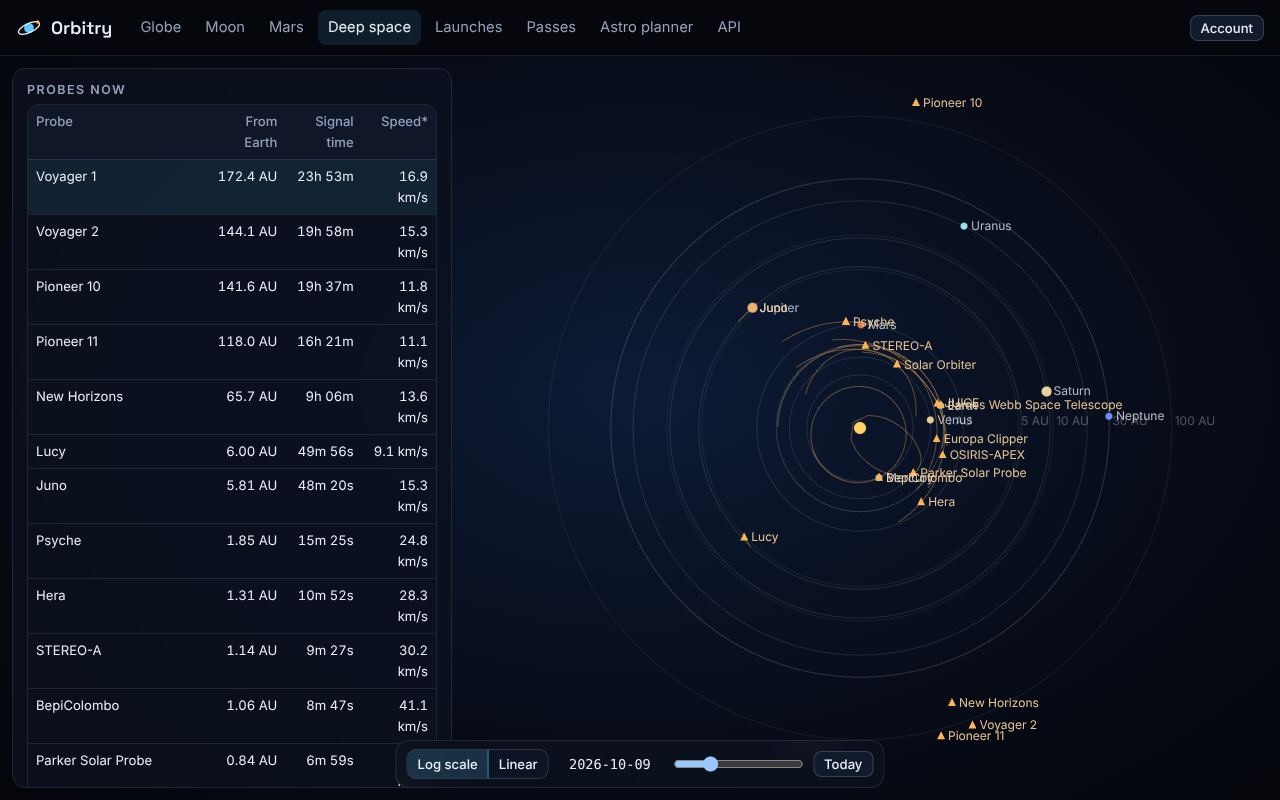
Task: Select the Europa Clipper triangle marker
Action: click(x=937, y=439)
